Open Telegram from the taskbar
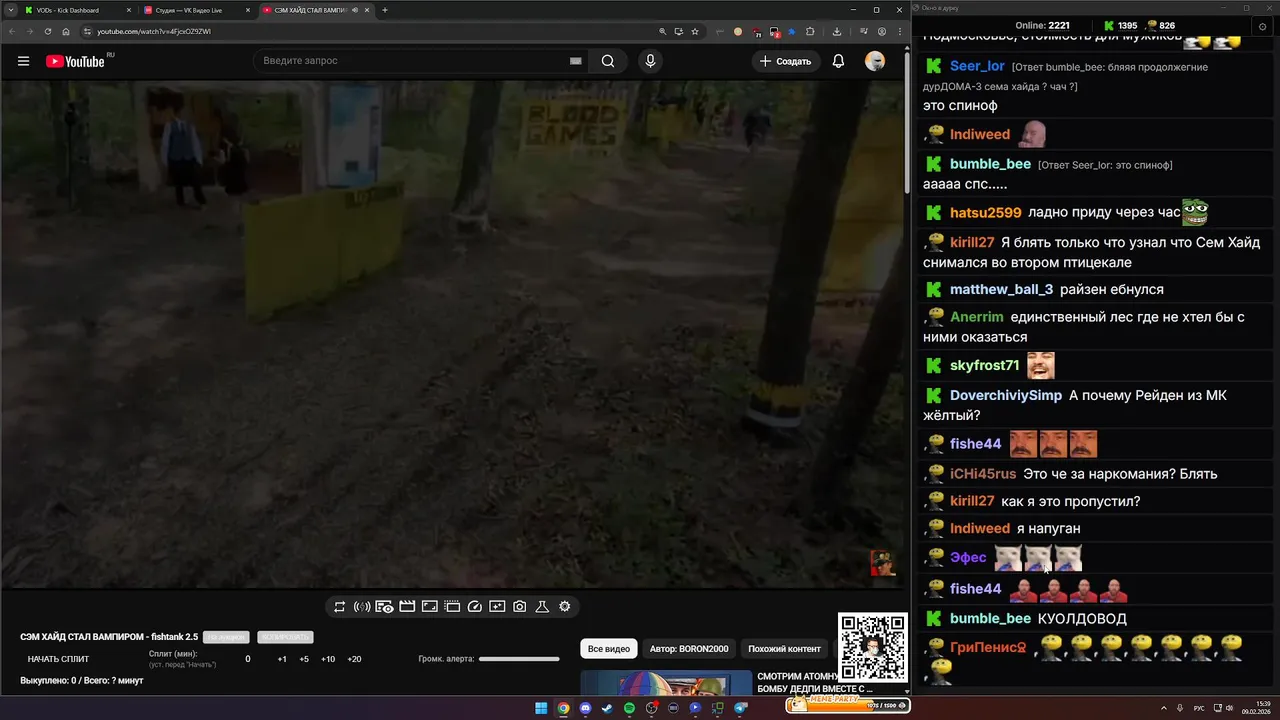Image resolution: width=1280 pixels, height=720 pixels. pyautogui.click(x=740, y=708)
